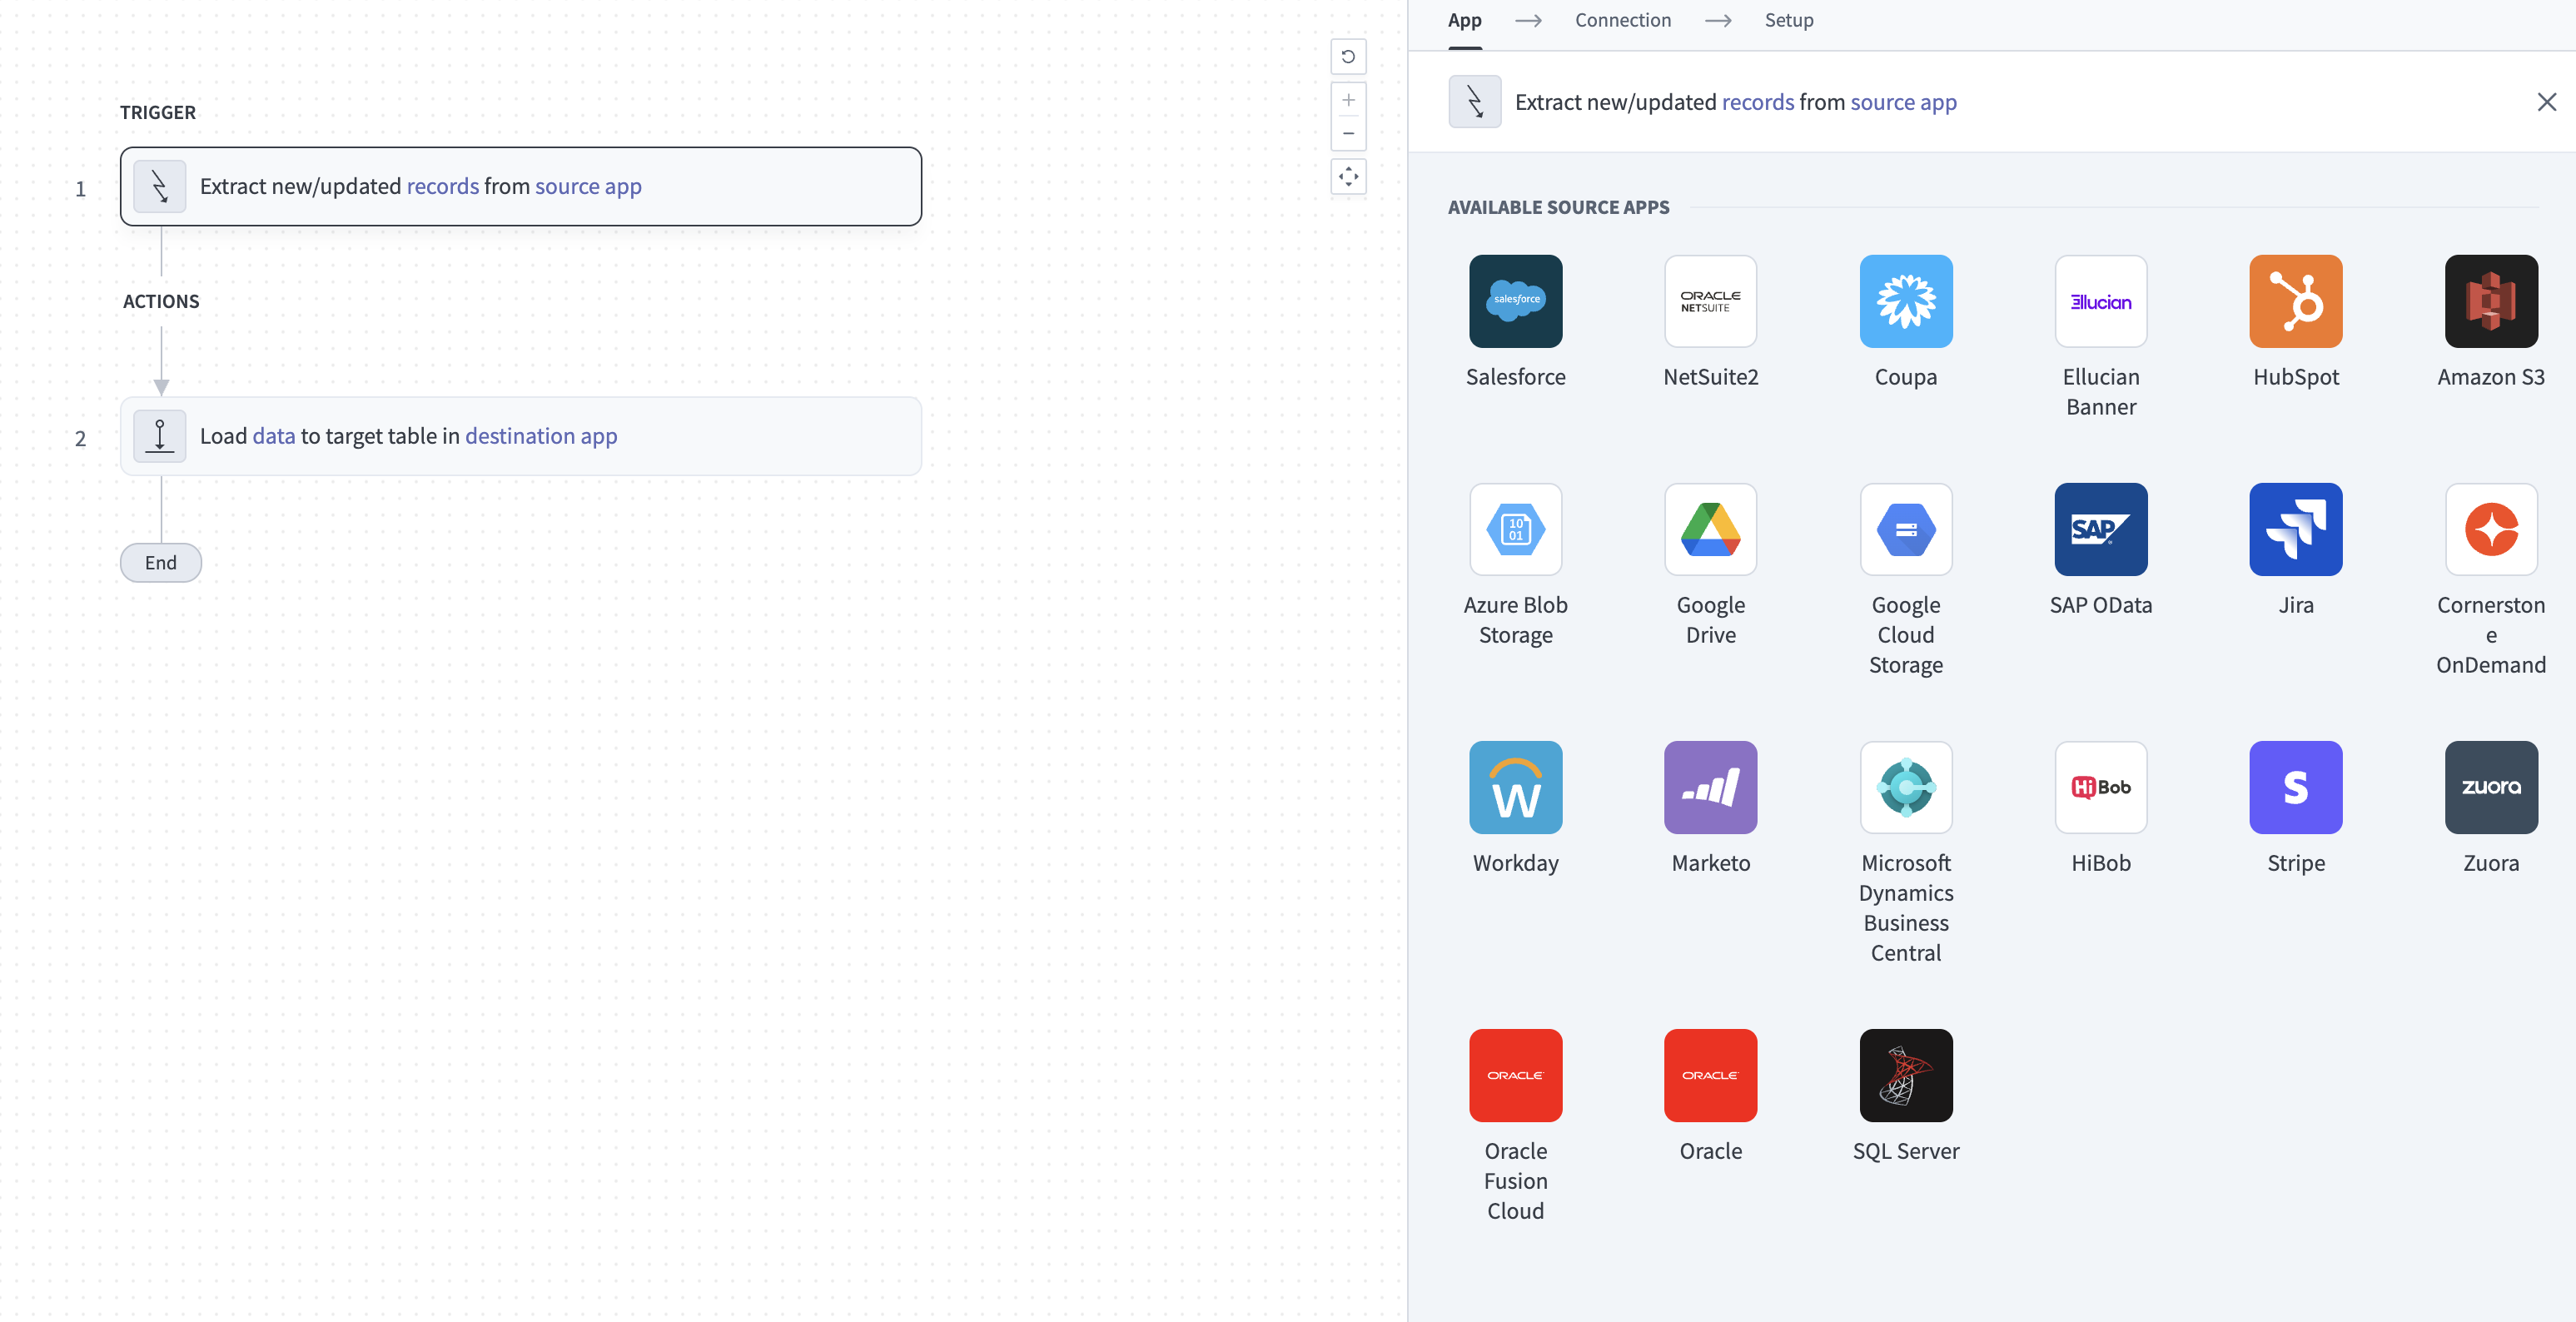Click the ACTIONS section label
2576x1322 pixels.
161,301
